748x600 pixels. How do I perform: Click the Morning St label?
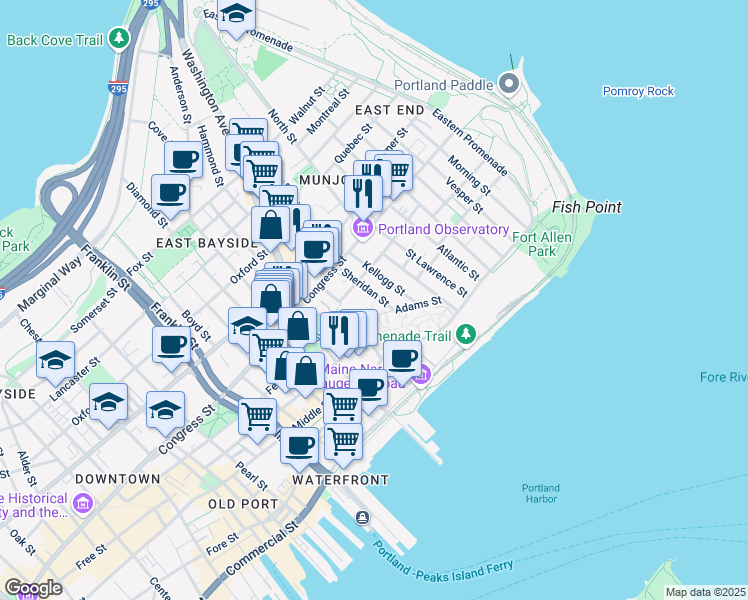point(468,176)
